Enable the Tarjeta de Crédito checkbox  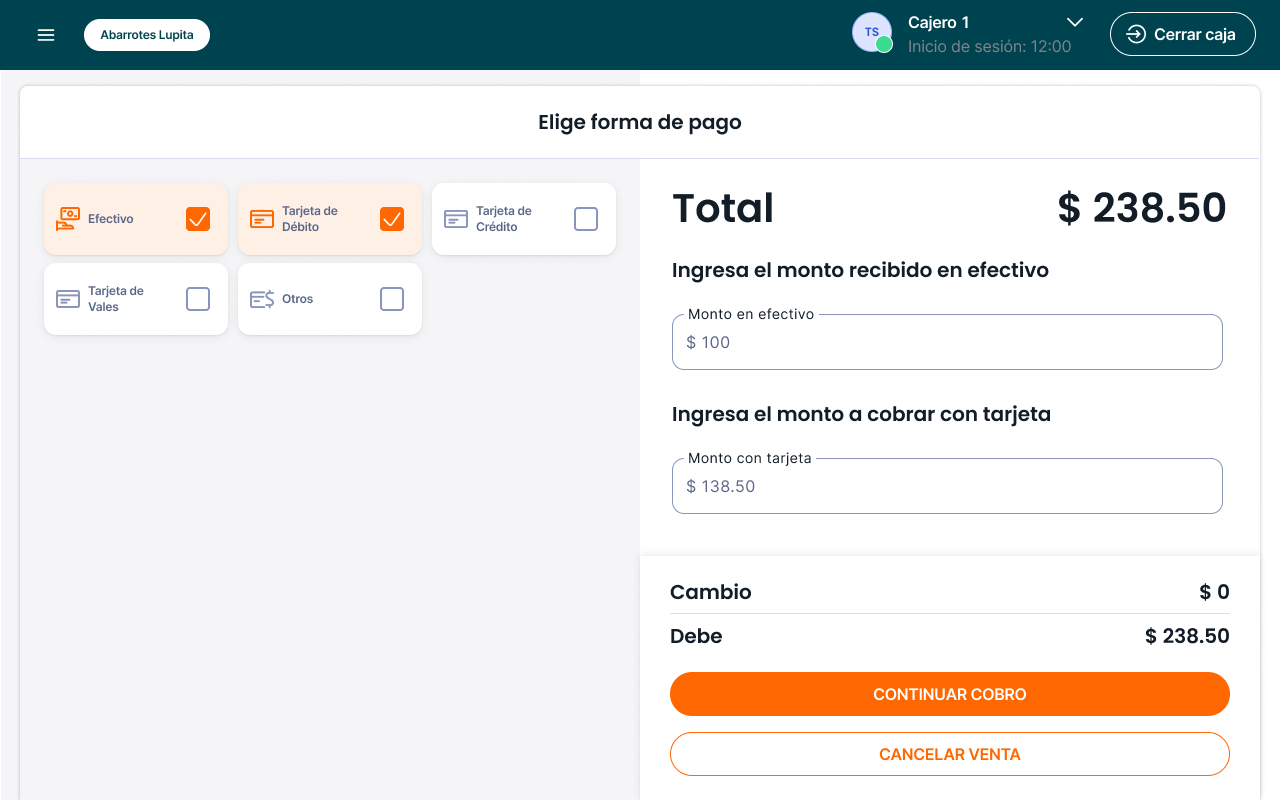pyautogui.click(x=586, y=219)
